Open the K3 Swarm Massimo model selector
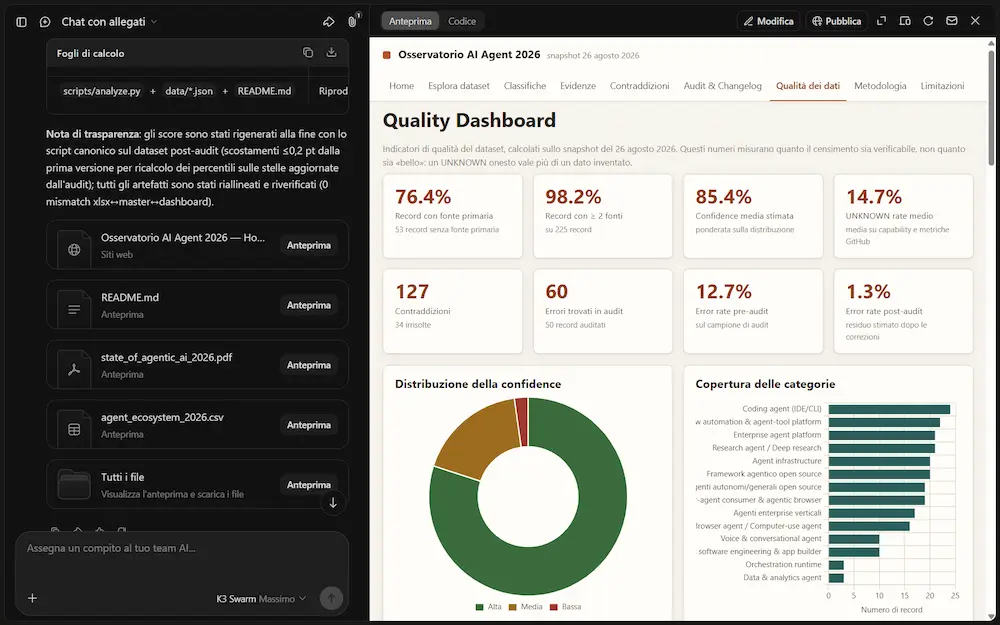The height and width of the screenshot is (625, 1000). pyautogui.click(x=261, y=598)
